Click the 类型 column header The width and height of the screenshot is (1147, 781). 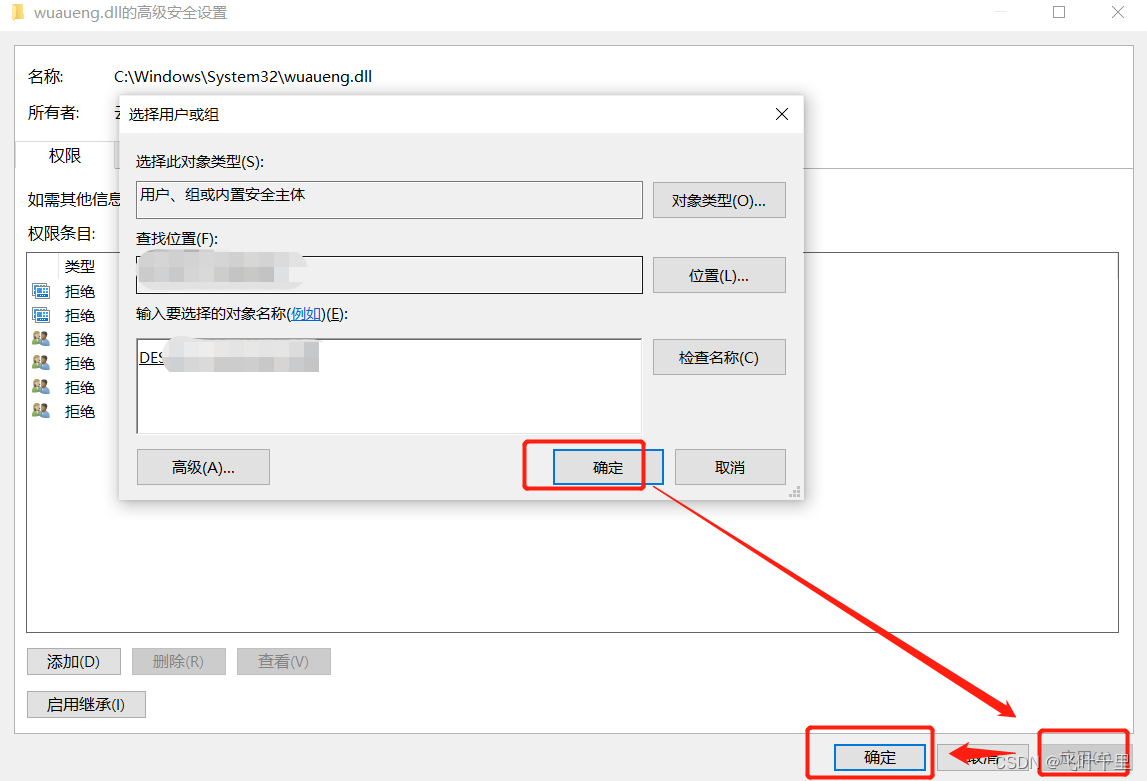80,266
